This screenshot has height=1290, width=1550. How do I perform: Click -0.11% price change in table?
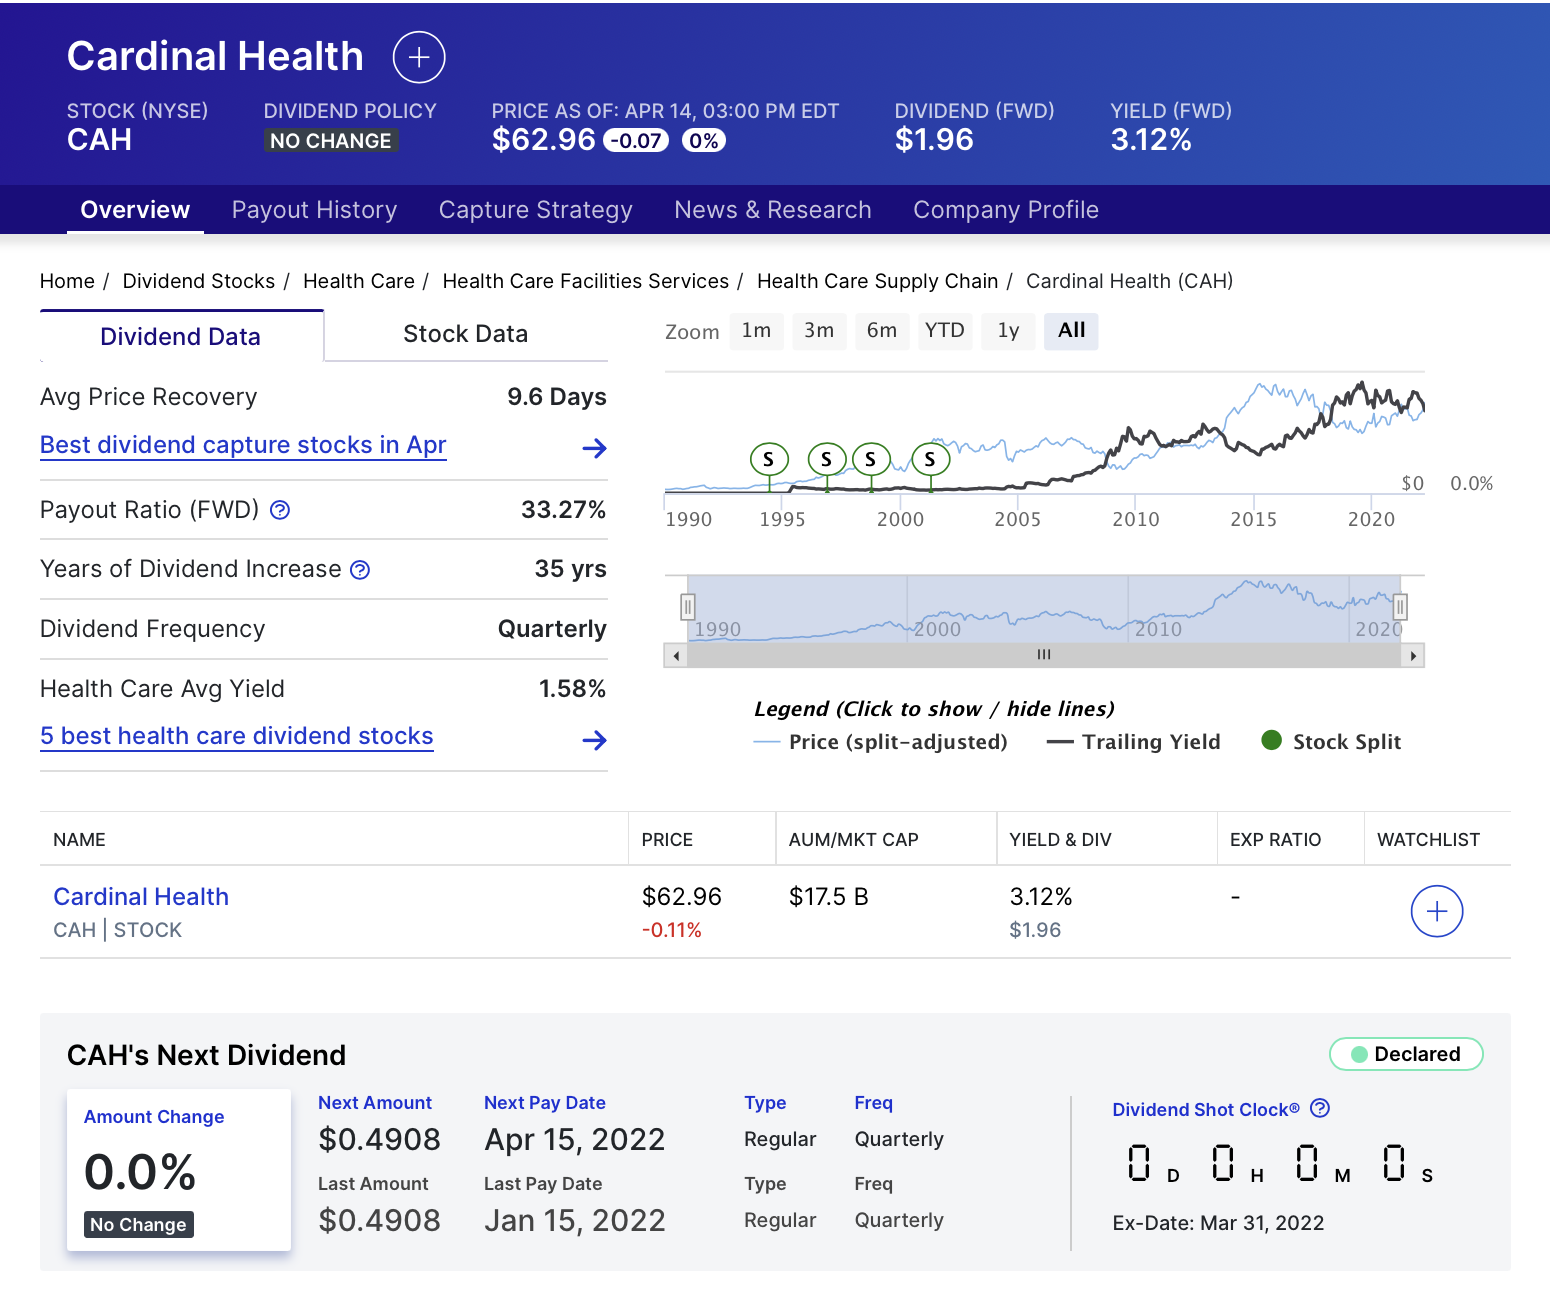[671, 931]
